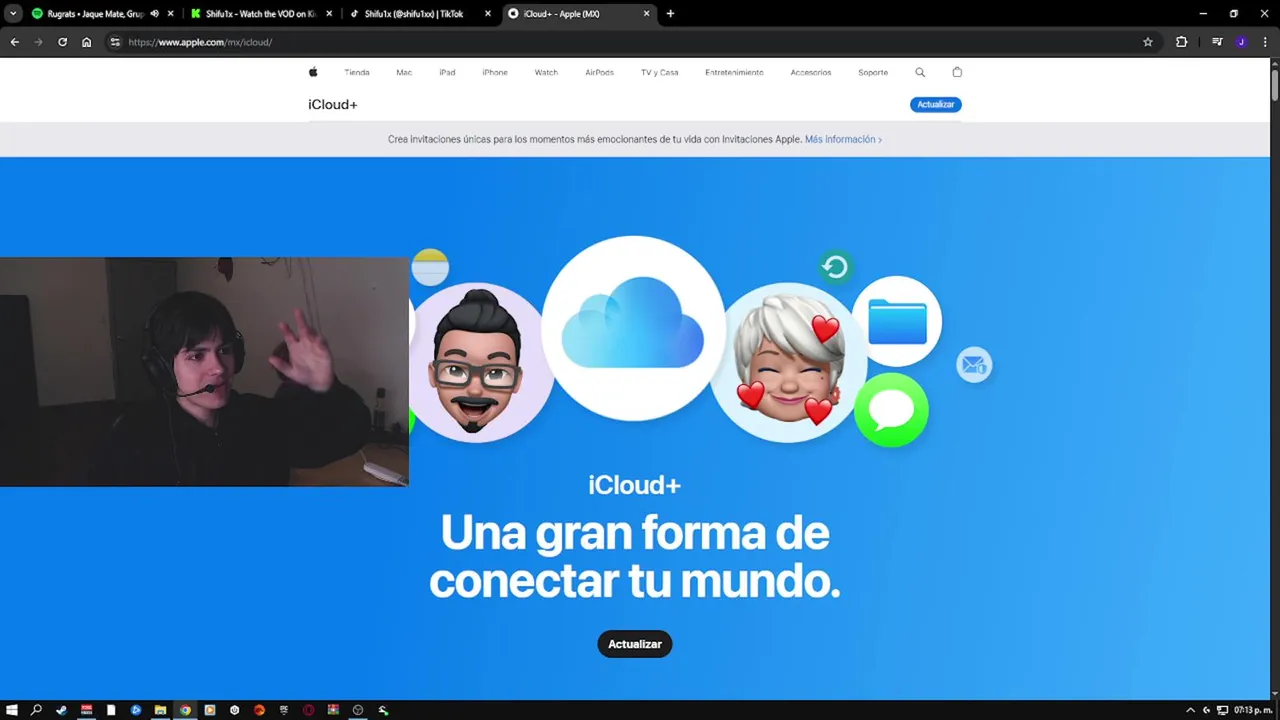
Task: Close the Rugrats tab
Action: (171, 14)
